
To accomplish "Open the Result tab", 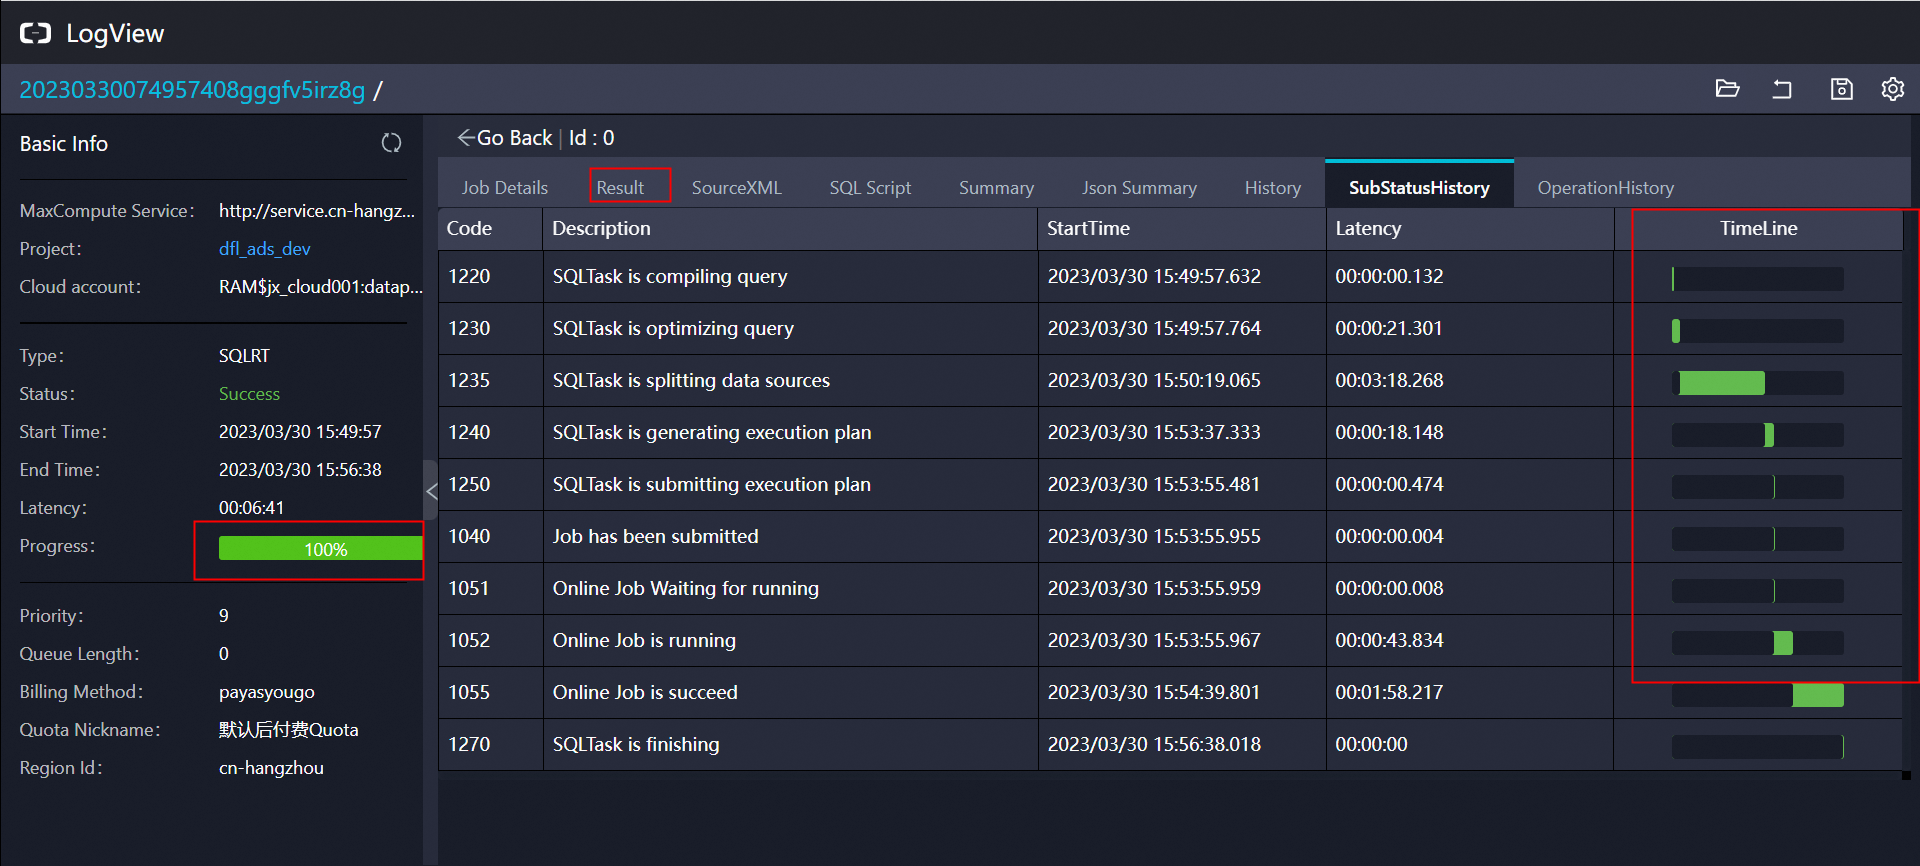I will point(620,188).
